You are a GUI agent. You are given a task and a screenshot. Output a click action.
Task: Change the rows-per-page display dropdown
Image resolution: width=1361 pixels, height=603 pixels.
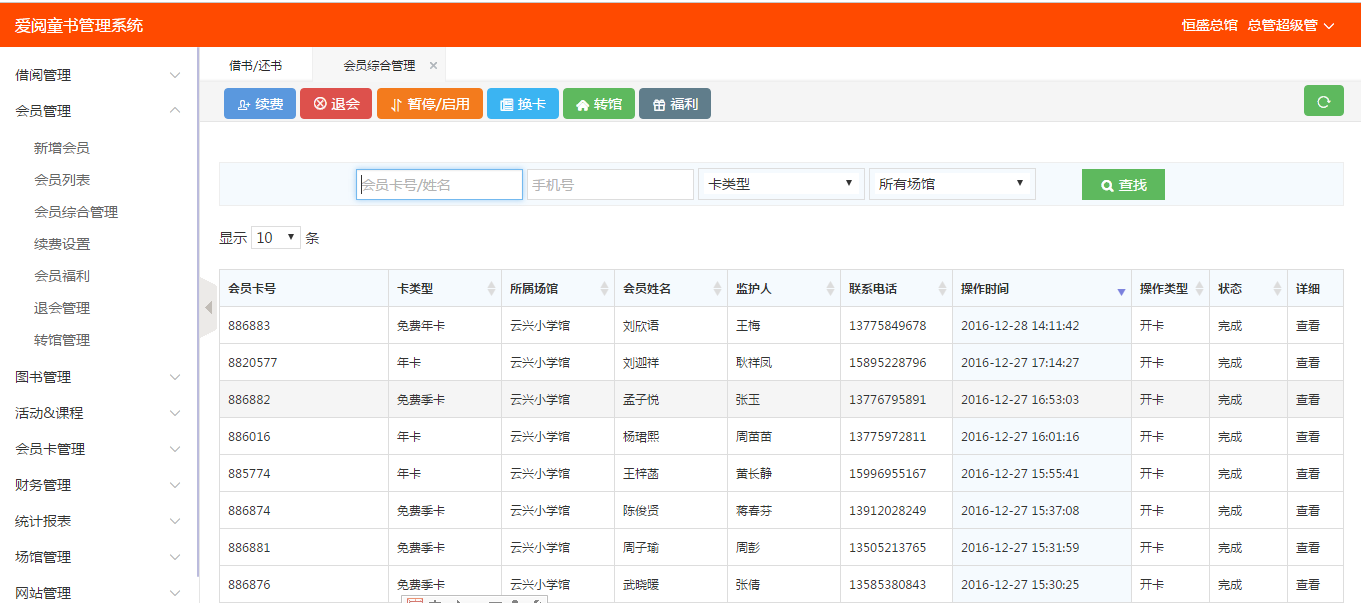coord(276,238)
